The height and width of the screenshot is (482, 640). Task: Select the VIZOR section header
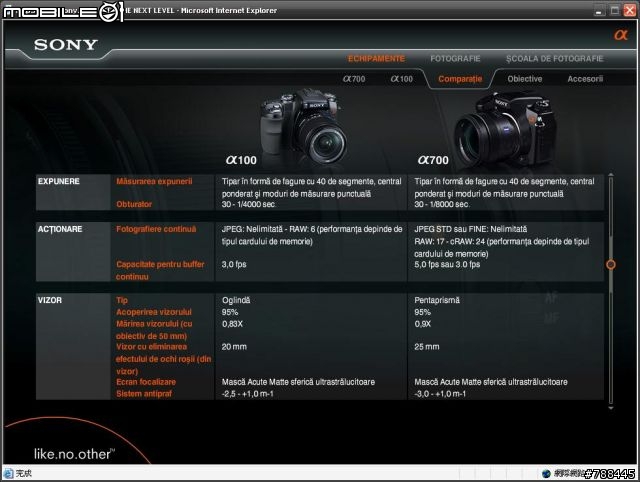click(x=49, y=300)
